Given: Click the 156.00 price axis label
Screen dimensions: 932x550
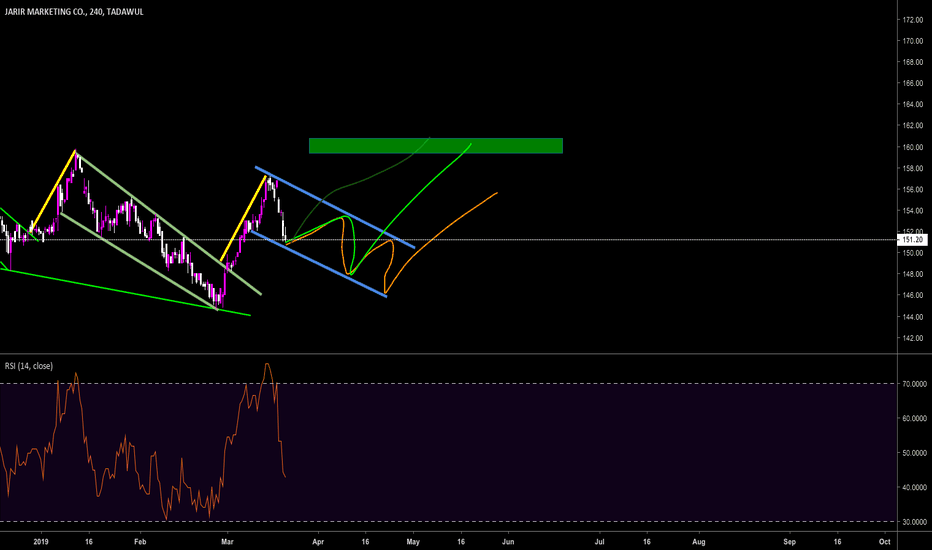Looking at the screenshot, I should [913, 190].
